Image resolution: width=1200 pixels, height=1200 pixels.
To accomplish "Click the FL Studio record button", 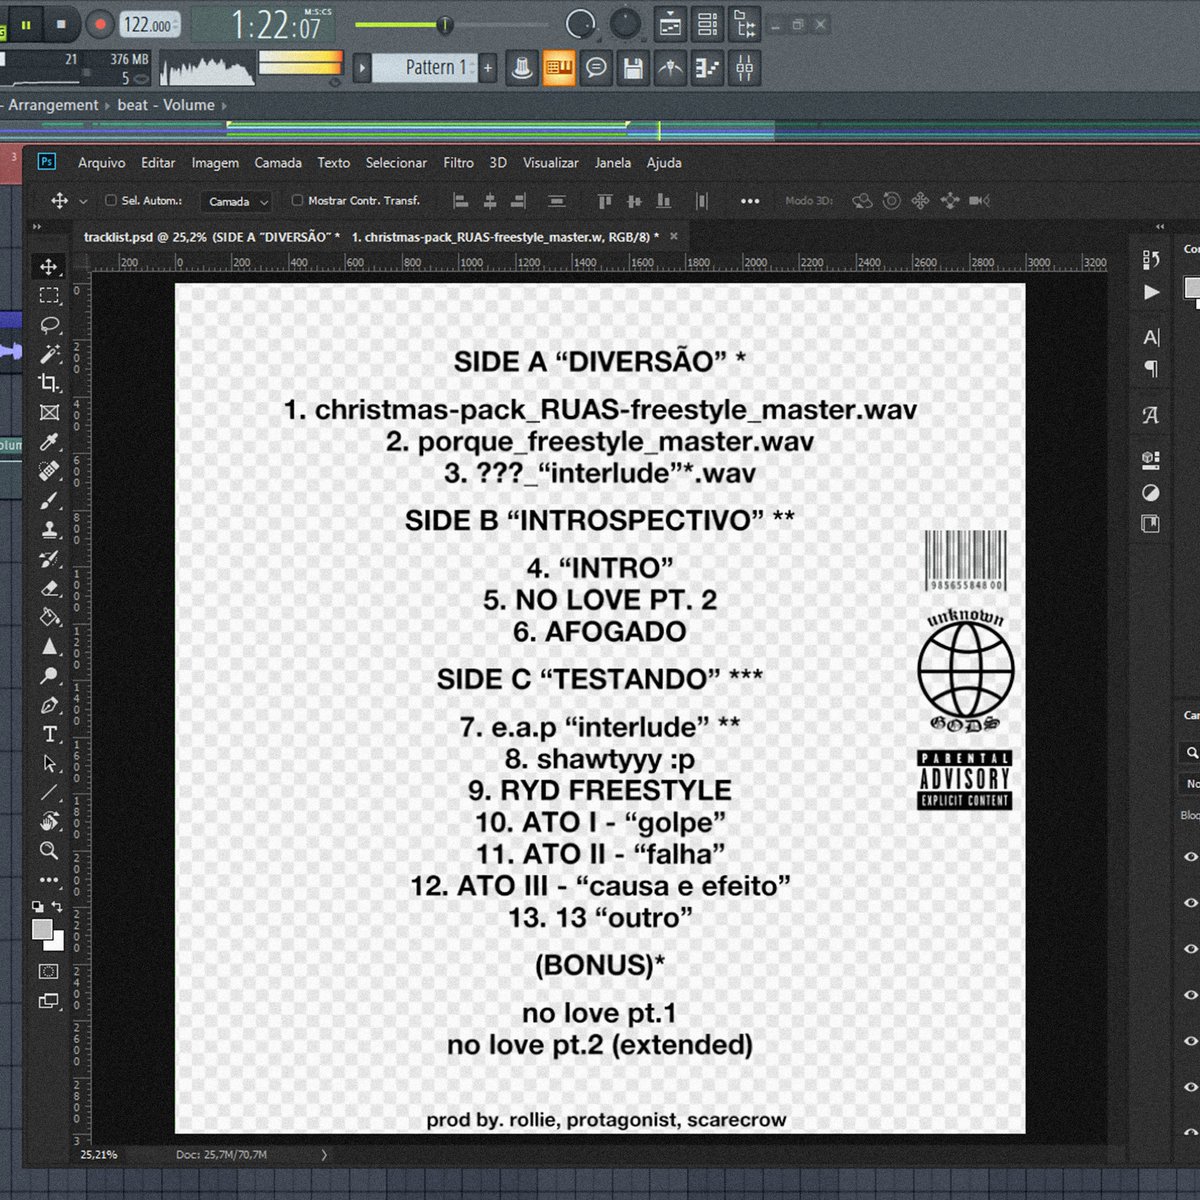I will point(99,24).
